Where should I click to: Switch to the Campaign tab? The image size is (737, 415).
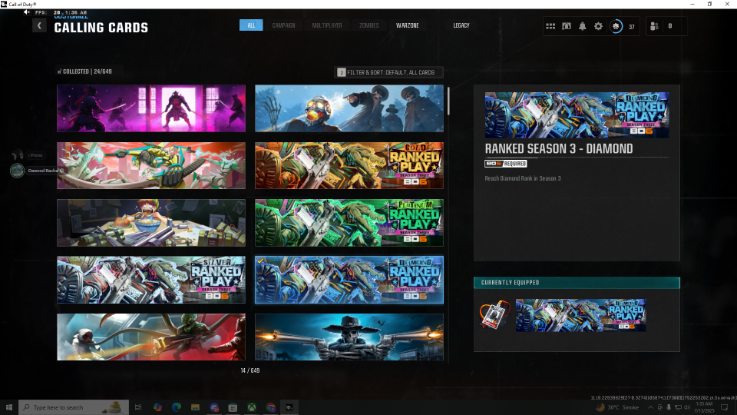pos(283,25)
